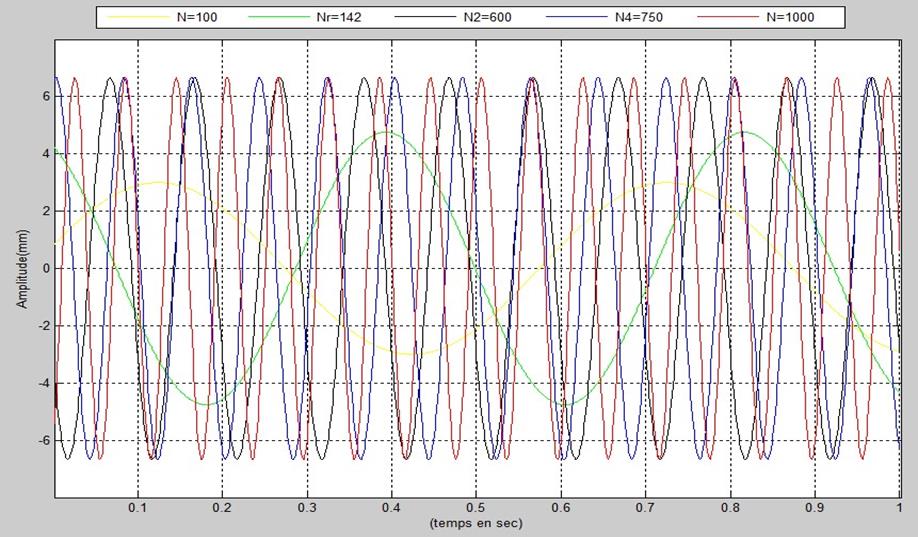Click the 0 y-axis tick label
The height and width of the screenshot is (537, 918).
[46, 269]
